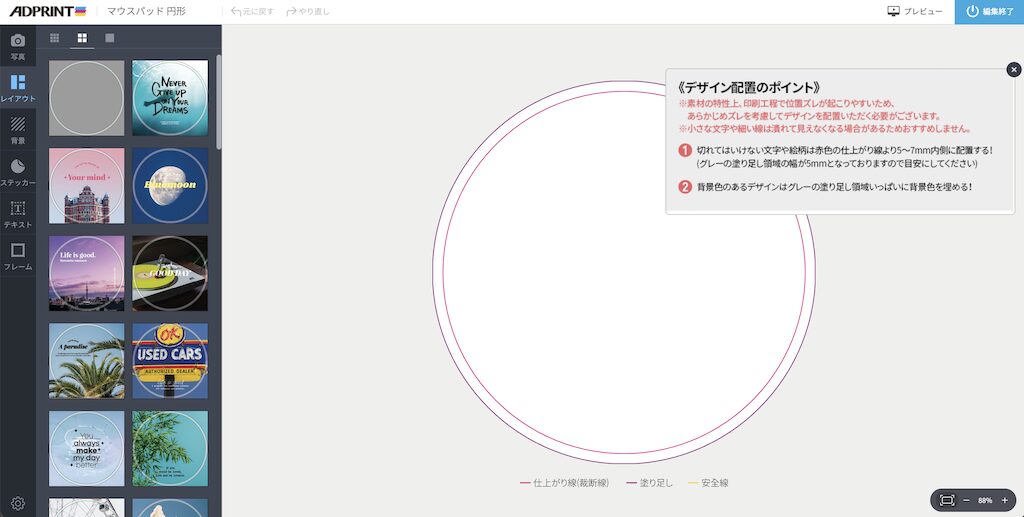Choose the Good Day record player layout
1024x517 pixels.
pos(170,273)
